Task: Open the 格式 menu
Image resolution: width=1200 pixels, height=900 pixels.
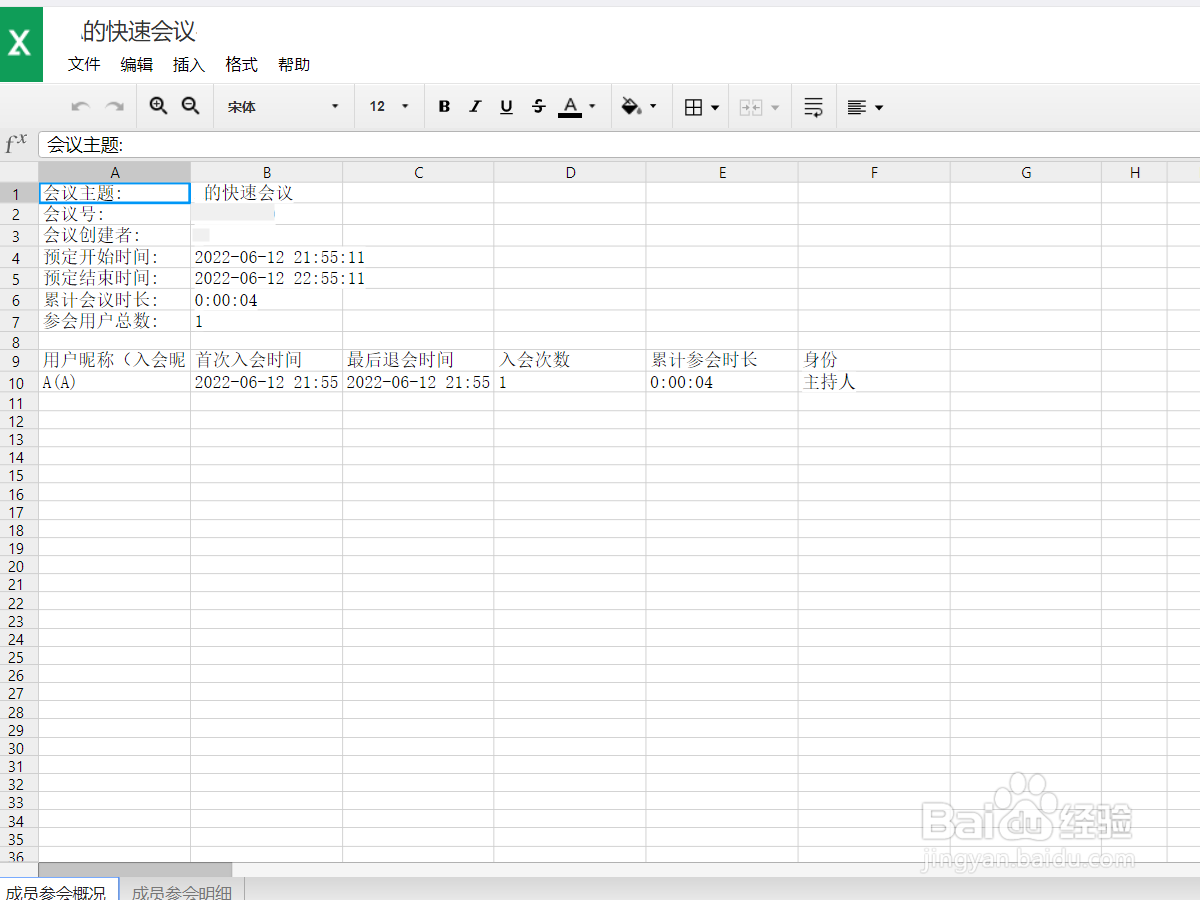Action: coord(241,64)
